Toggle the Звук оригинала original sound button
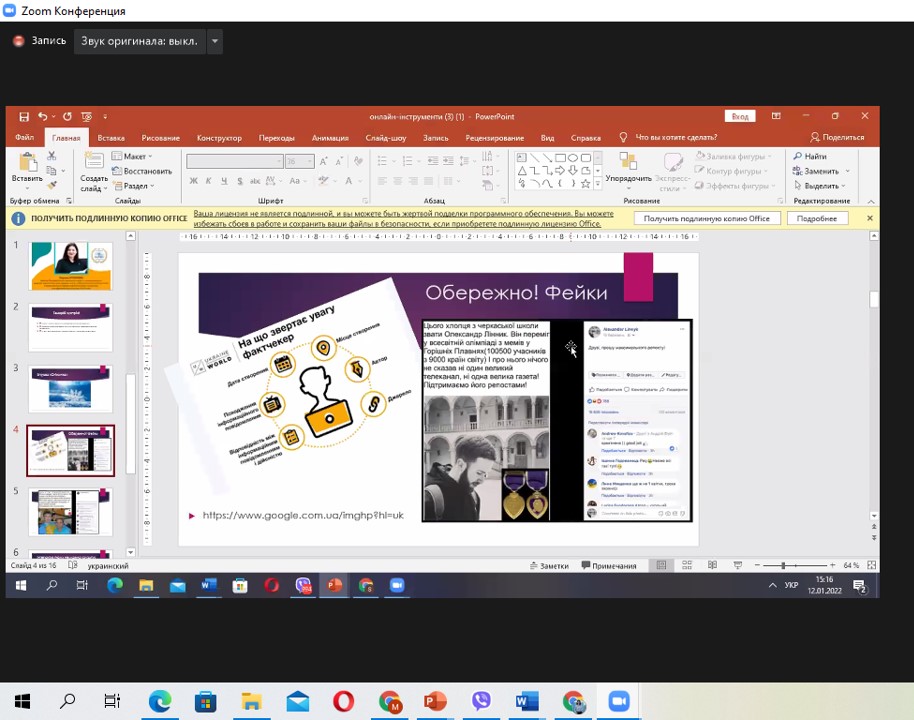Screen dimensions: 914x720 click(x=139, y=41)
